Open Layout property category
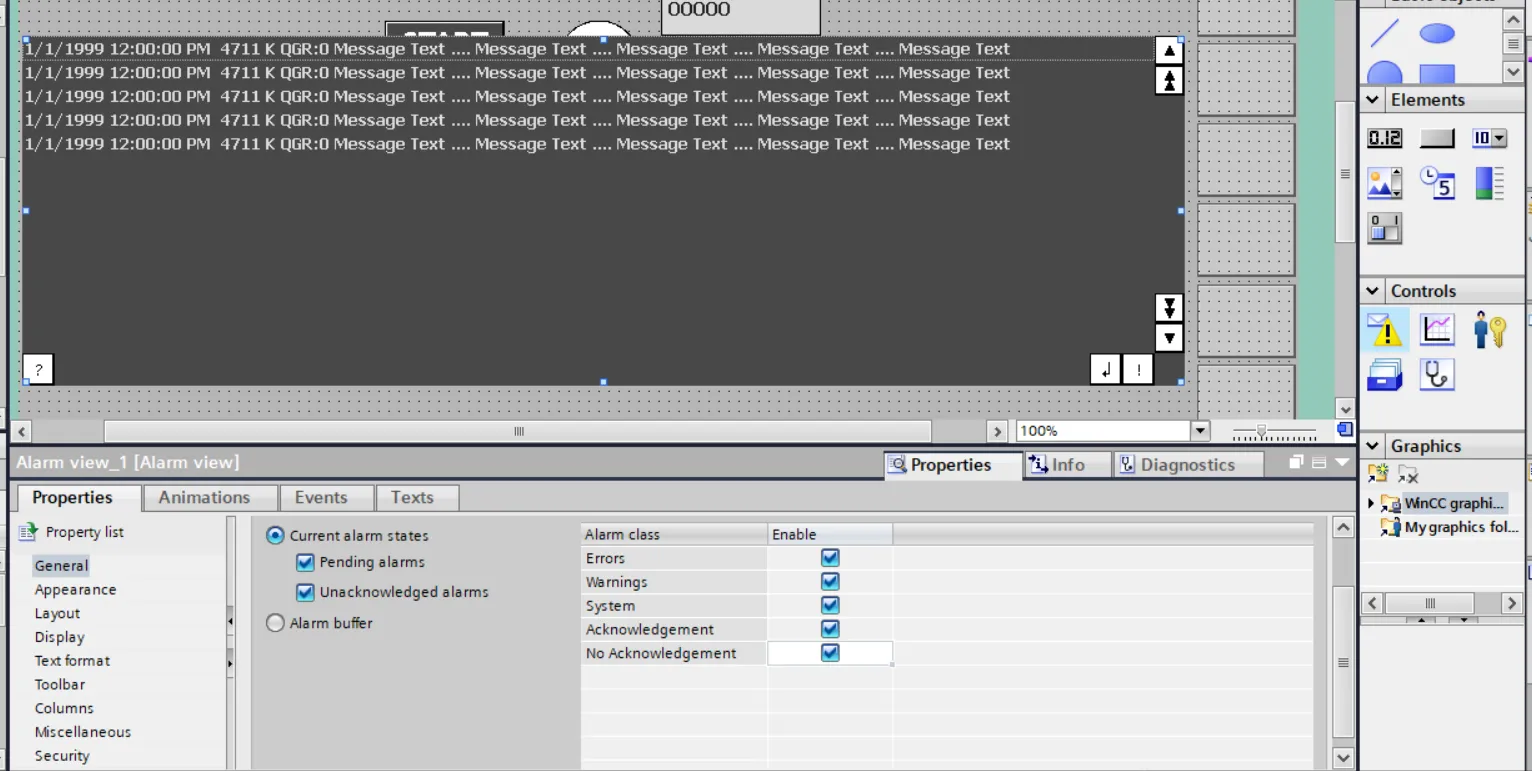This screenshot has height=771, width=1532. tap(57, 613)
